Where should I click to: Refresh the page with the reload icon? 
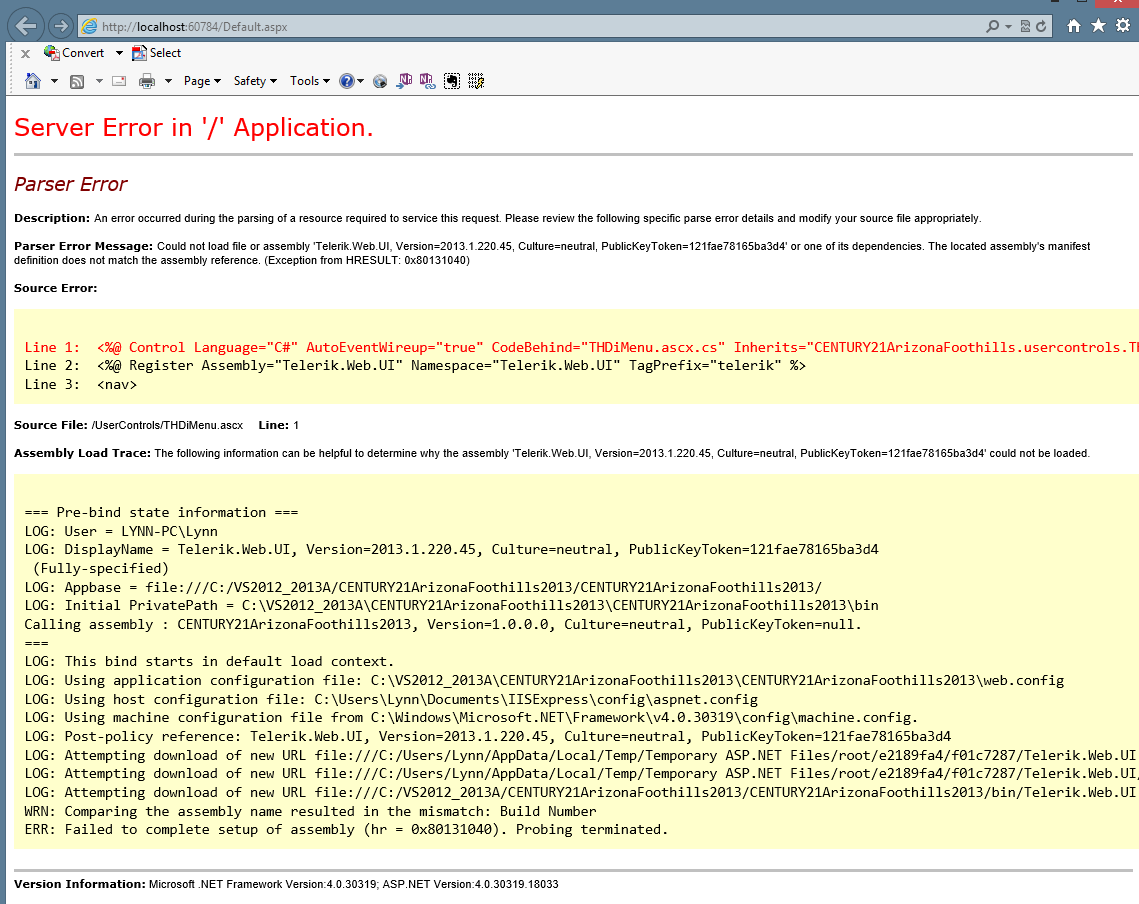pos(1041,26)
